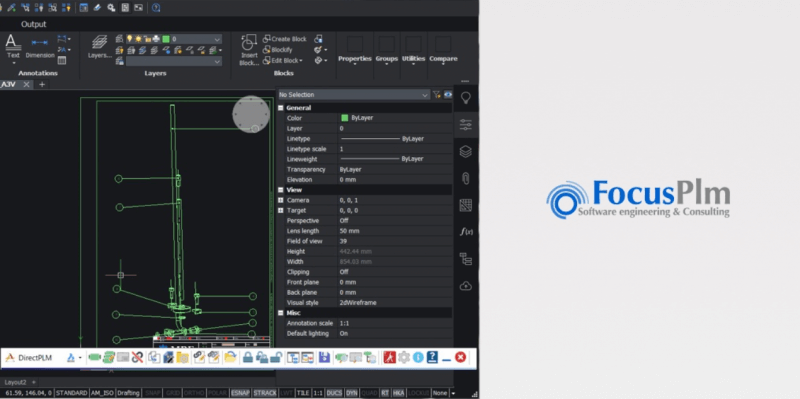Select the Dimension tool
The height and width of the screenshot is (399, 800).
pos(40,47)
